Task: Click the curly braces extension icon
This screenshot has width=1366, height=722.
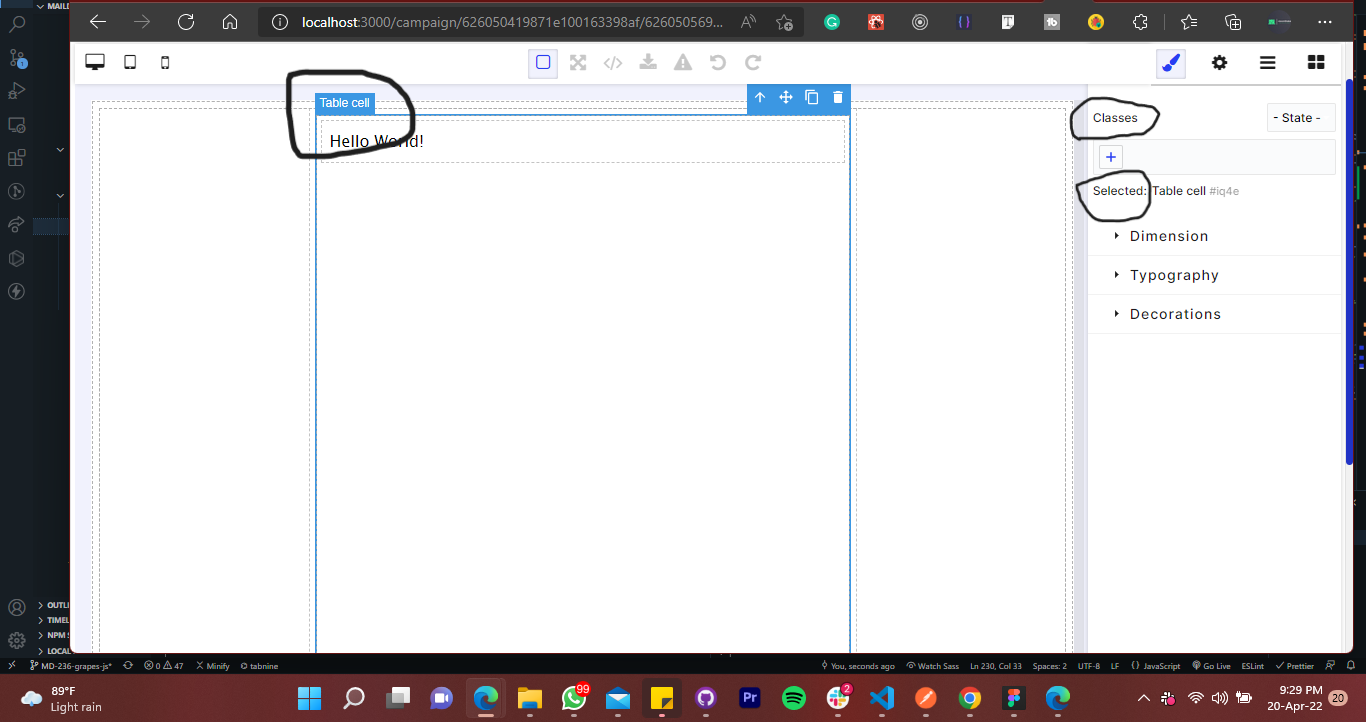Action: 963,22
